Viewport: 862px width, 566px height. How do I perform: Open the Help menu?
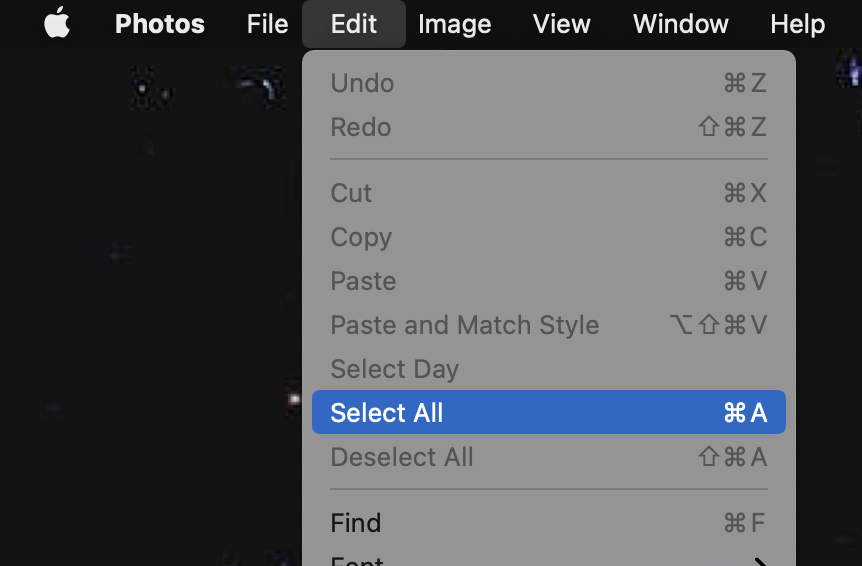tap(797, 24)
